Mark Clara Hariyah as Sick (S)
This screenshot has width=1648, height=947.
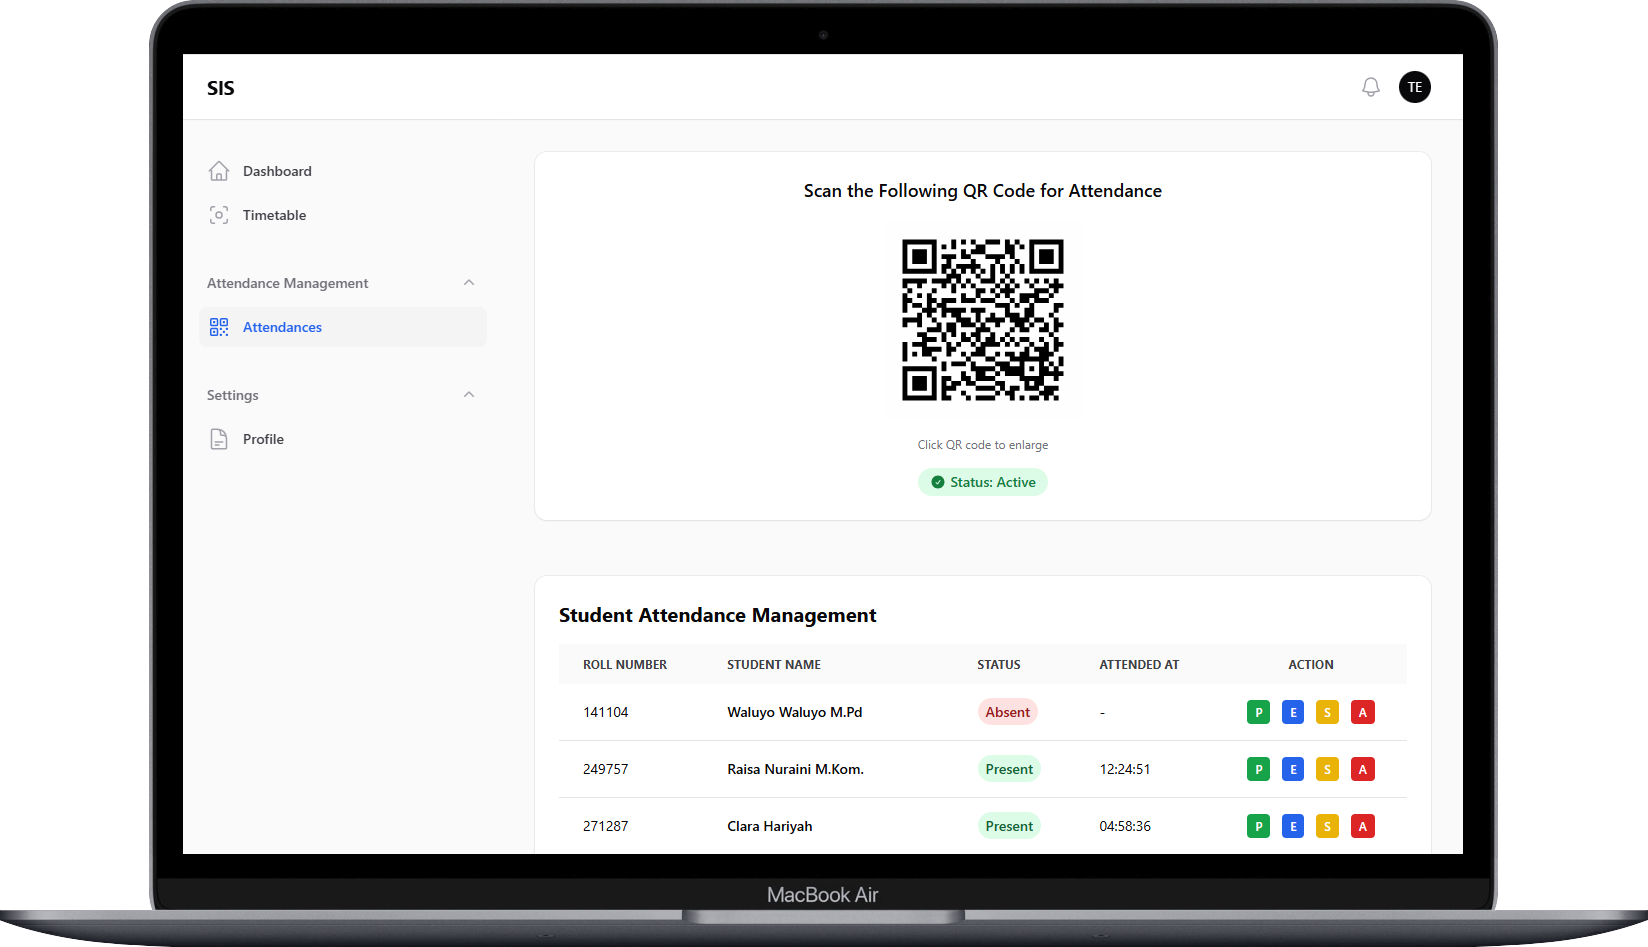pos(1328,826)
